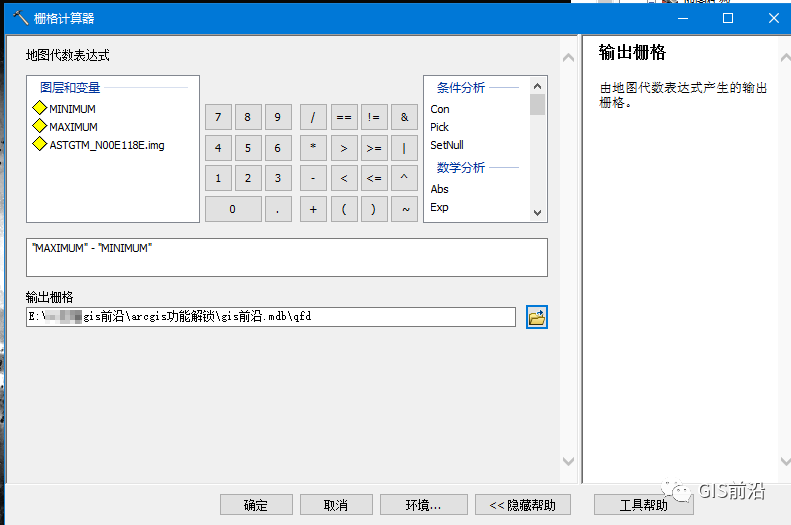Screen dimensions: 791x525
Task: Confirm with the 确定 button
Action: pos(256,504)
